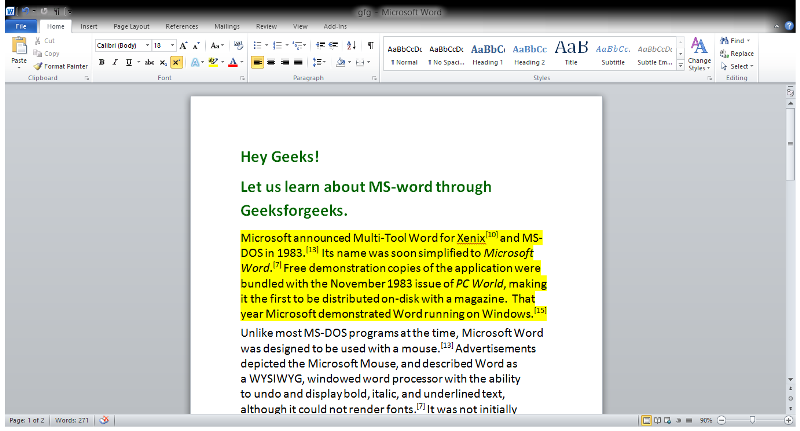This screenshot has height=431, width=800.
Task: Toggle Underline formatting
Action: tap(129, 62)
